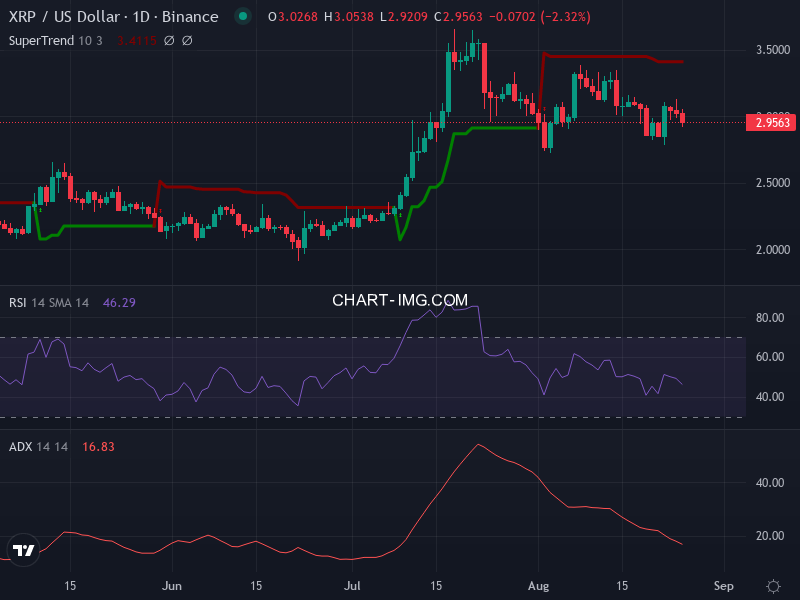Click the 2.5000 price axis label
Image resolution: width=800 pixels, height=600 pixels.
773,183
